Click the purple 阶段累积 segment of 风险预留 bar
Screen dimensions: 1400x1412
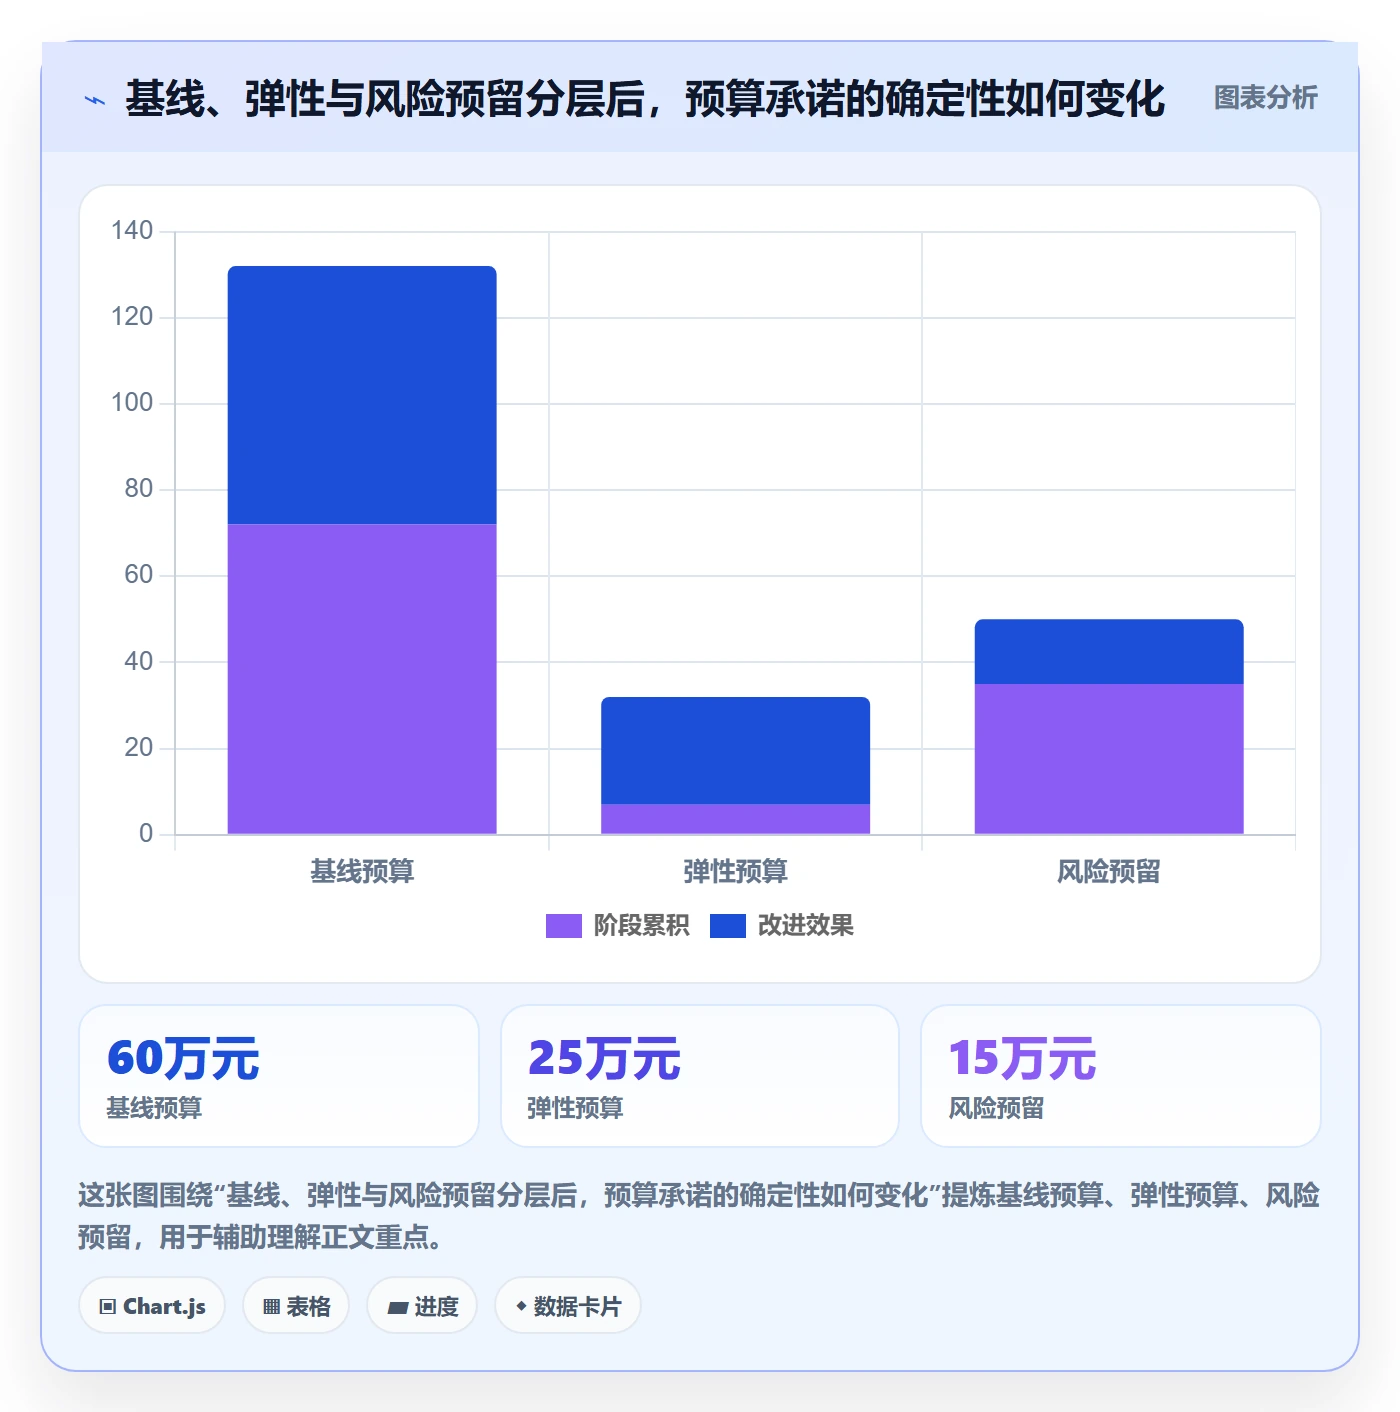[1109, 759]
